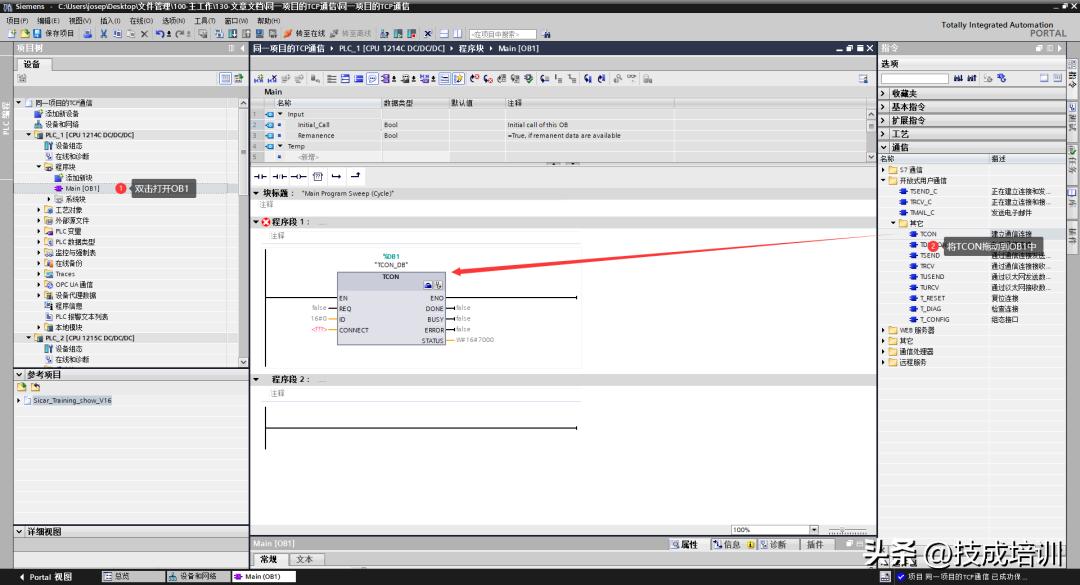Insert an output coil instruction
Viewport: 1080px width, 585px height.
tap(299, 176)
